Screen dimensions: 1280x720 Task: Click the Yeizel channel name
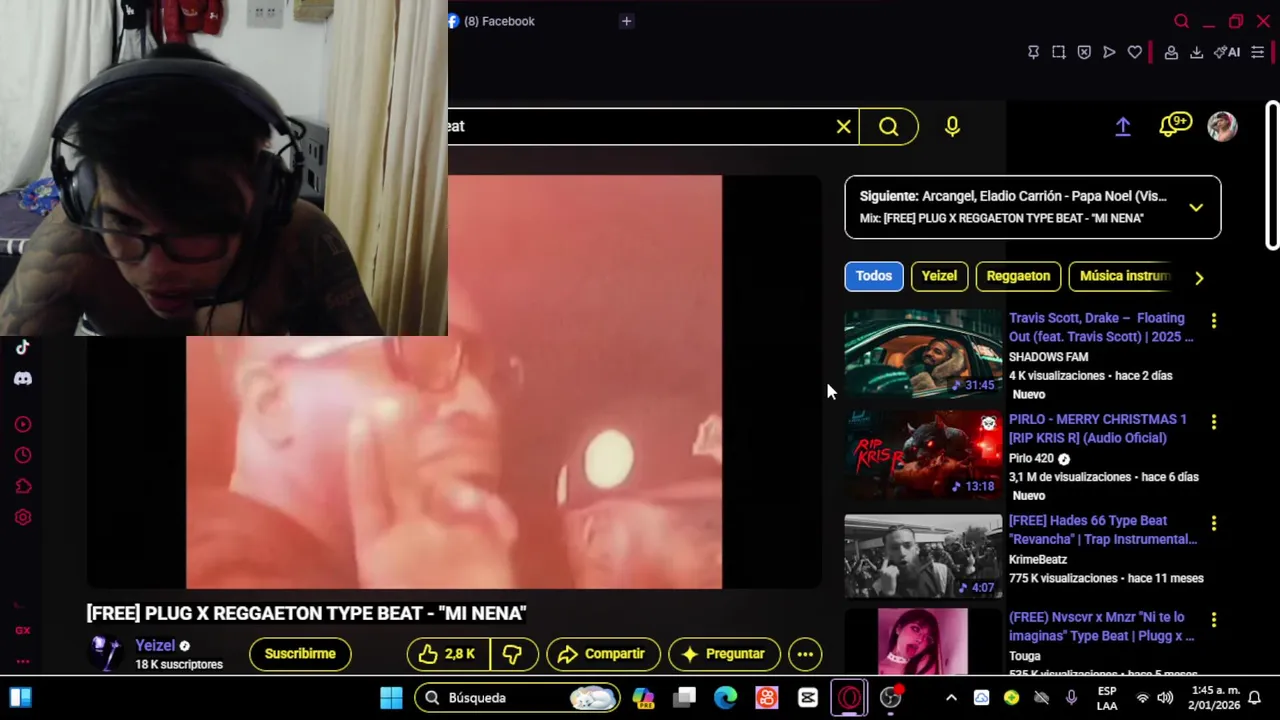click(x=155, y=646)
